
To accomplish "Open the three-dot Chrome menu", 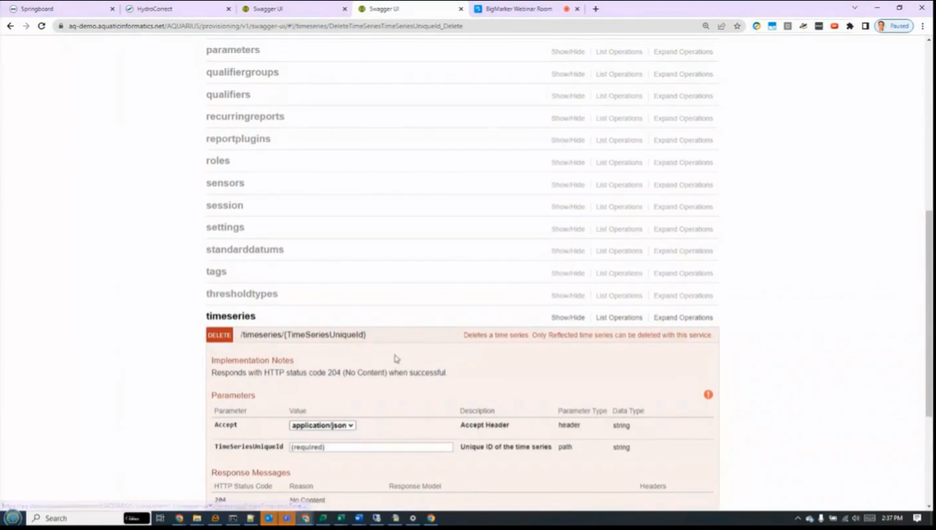I will pyautogui.click(x=923, y=26).
